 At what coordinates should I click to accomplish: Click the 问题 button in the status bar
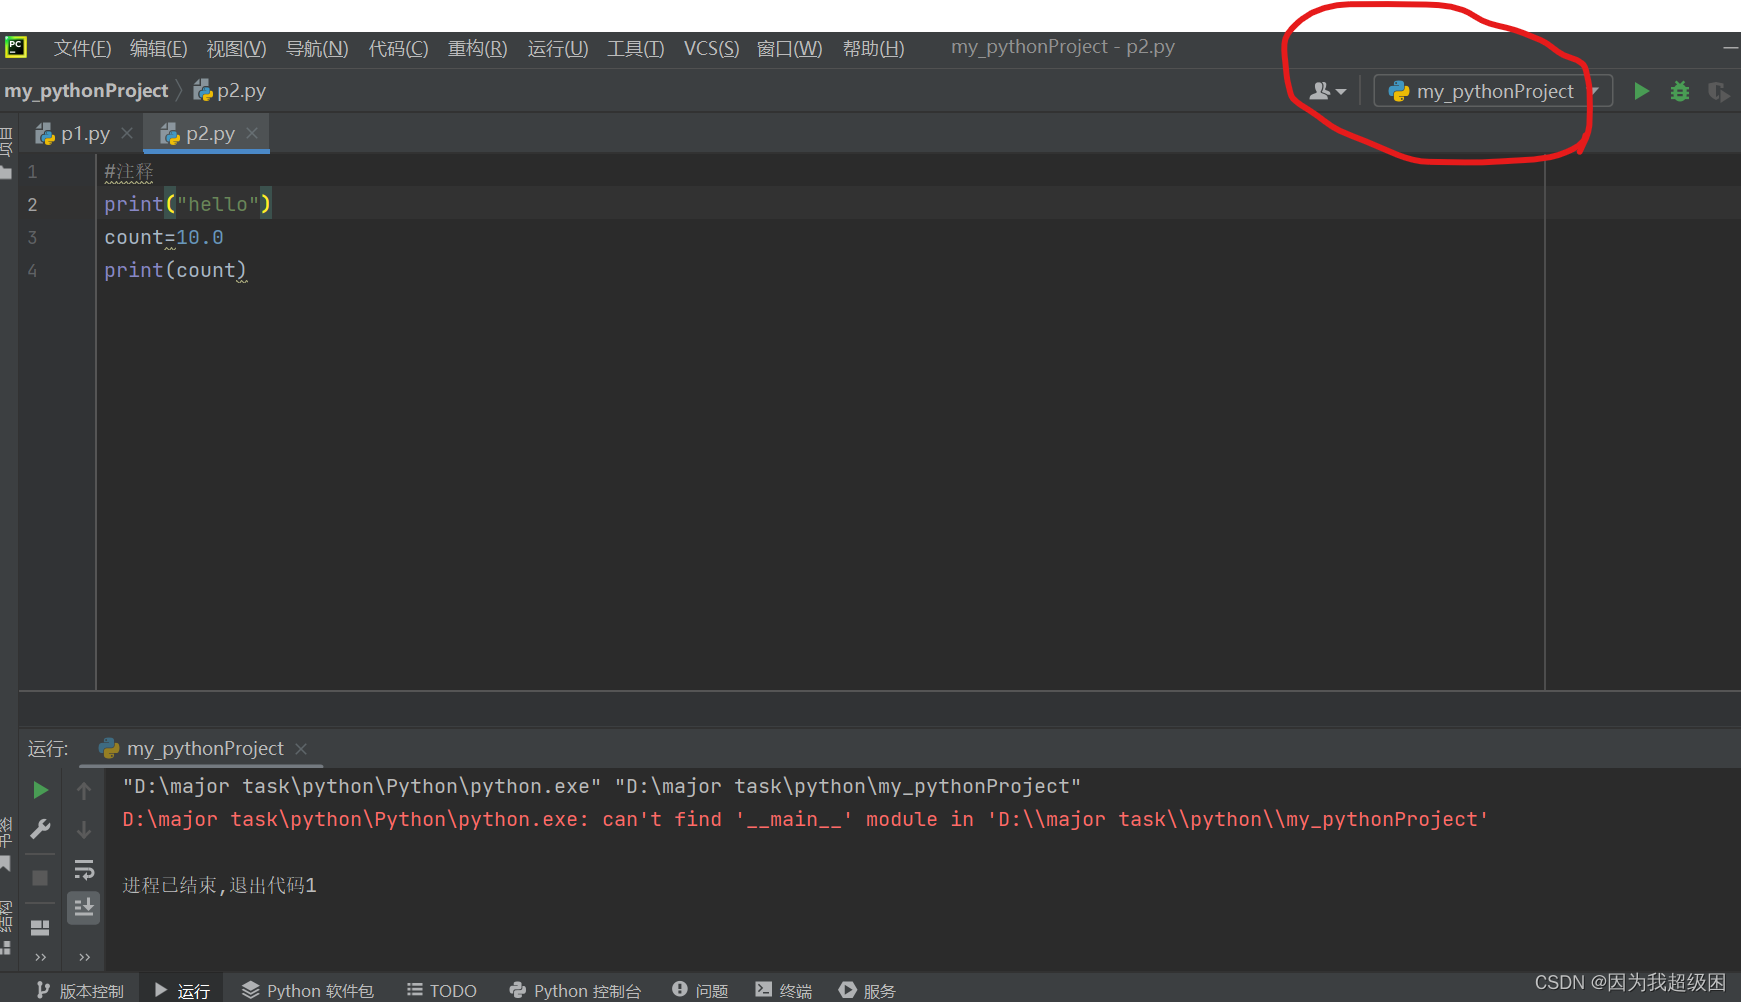pos(700,989)
